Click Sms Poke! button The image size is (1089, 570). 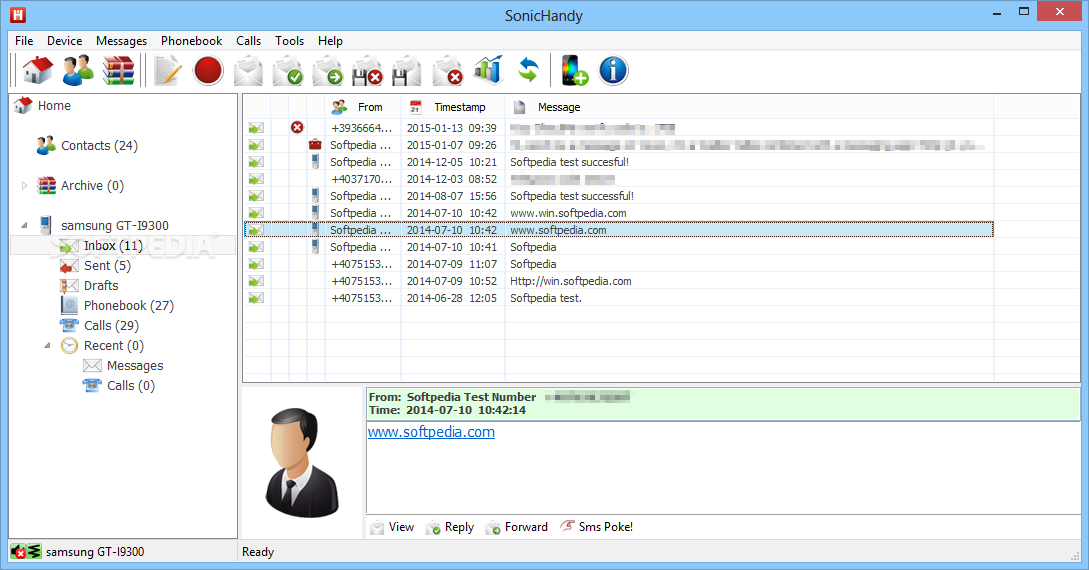click(597, 527)
